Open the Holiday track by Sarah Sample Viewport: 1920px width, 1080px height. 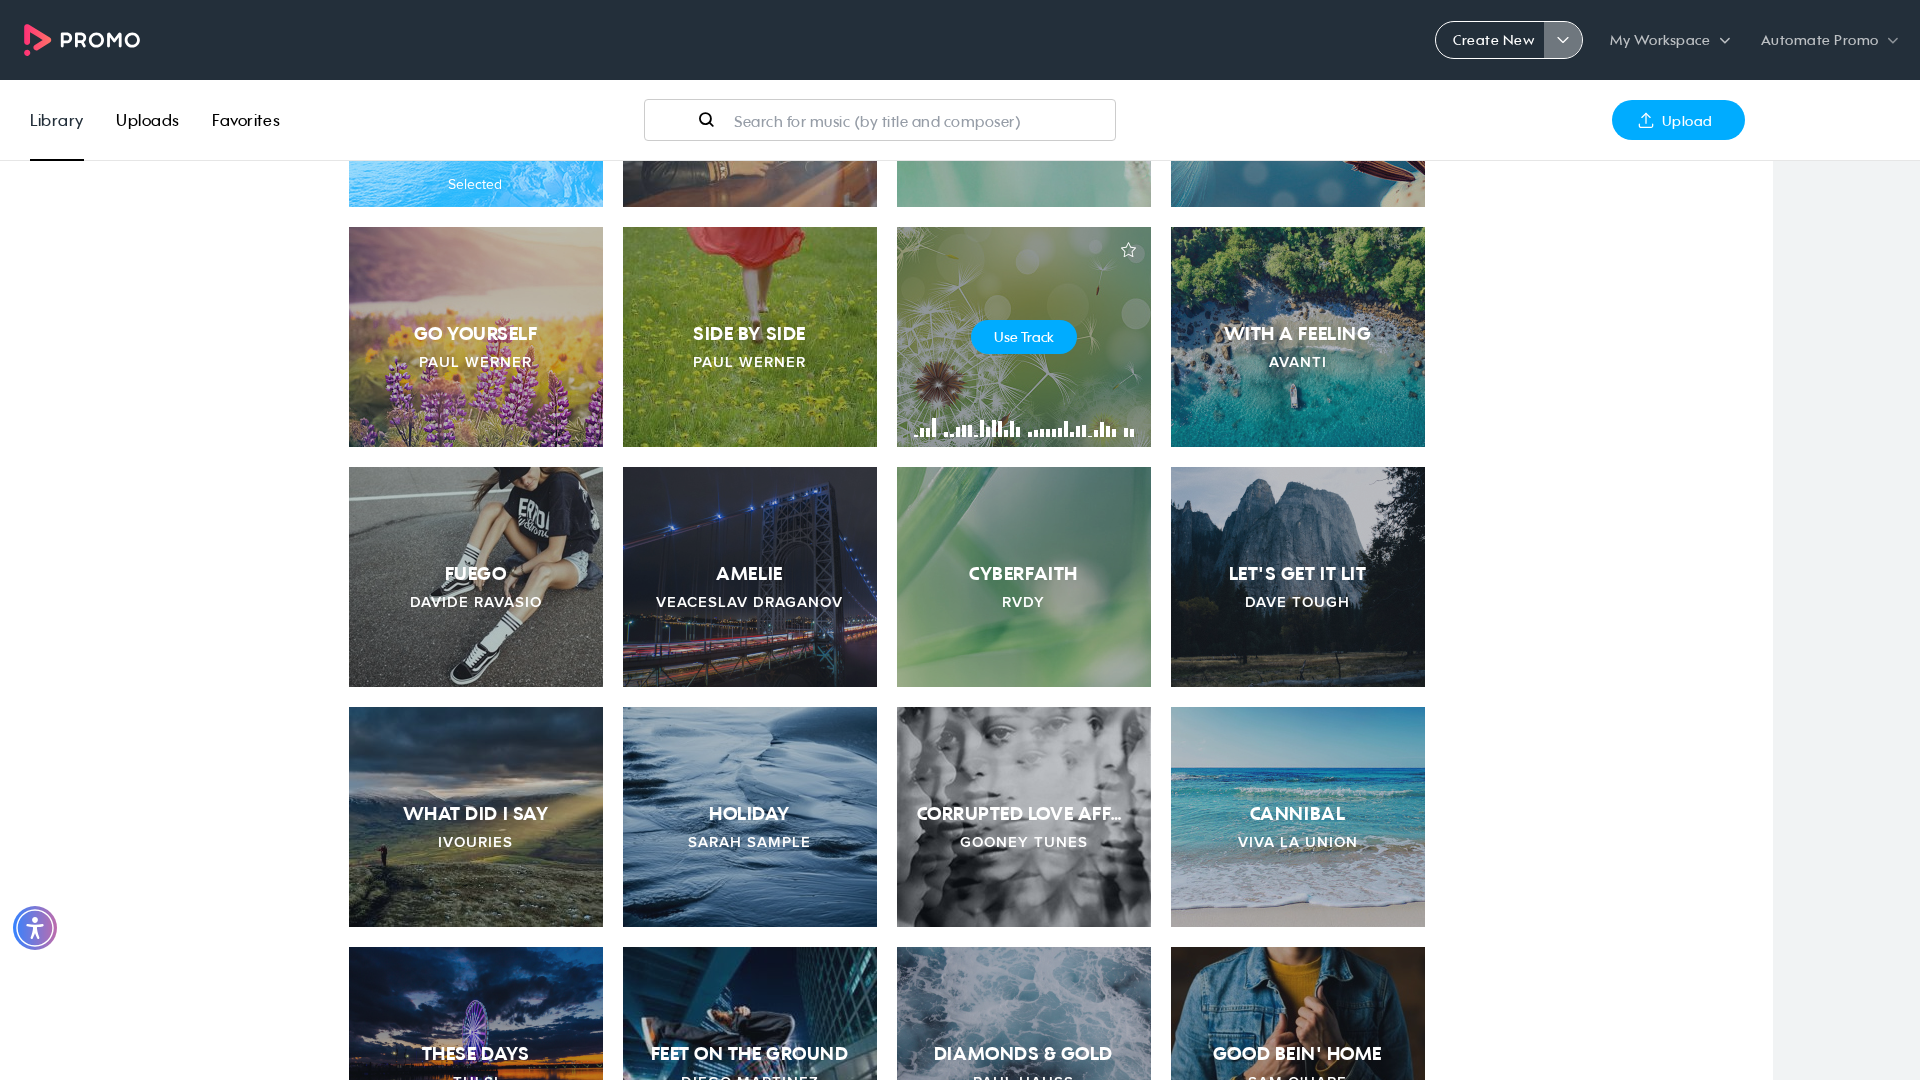750,817
